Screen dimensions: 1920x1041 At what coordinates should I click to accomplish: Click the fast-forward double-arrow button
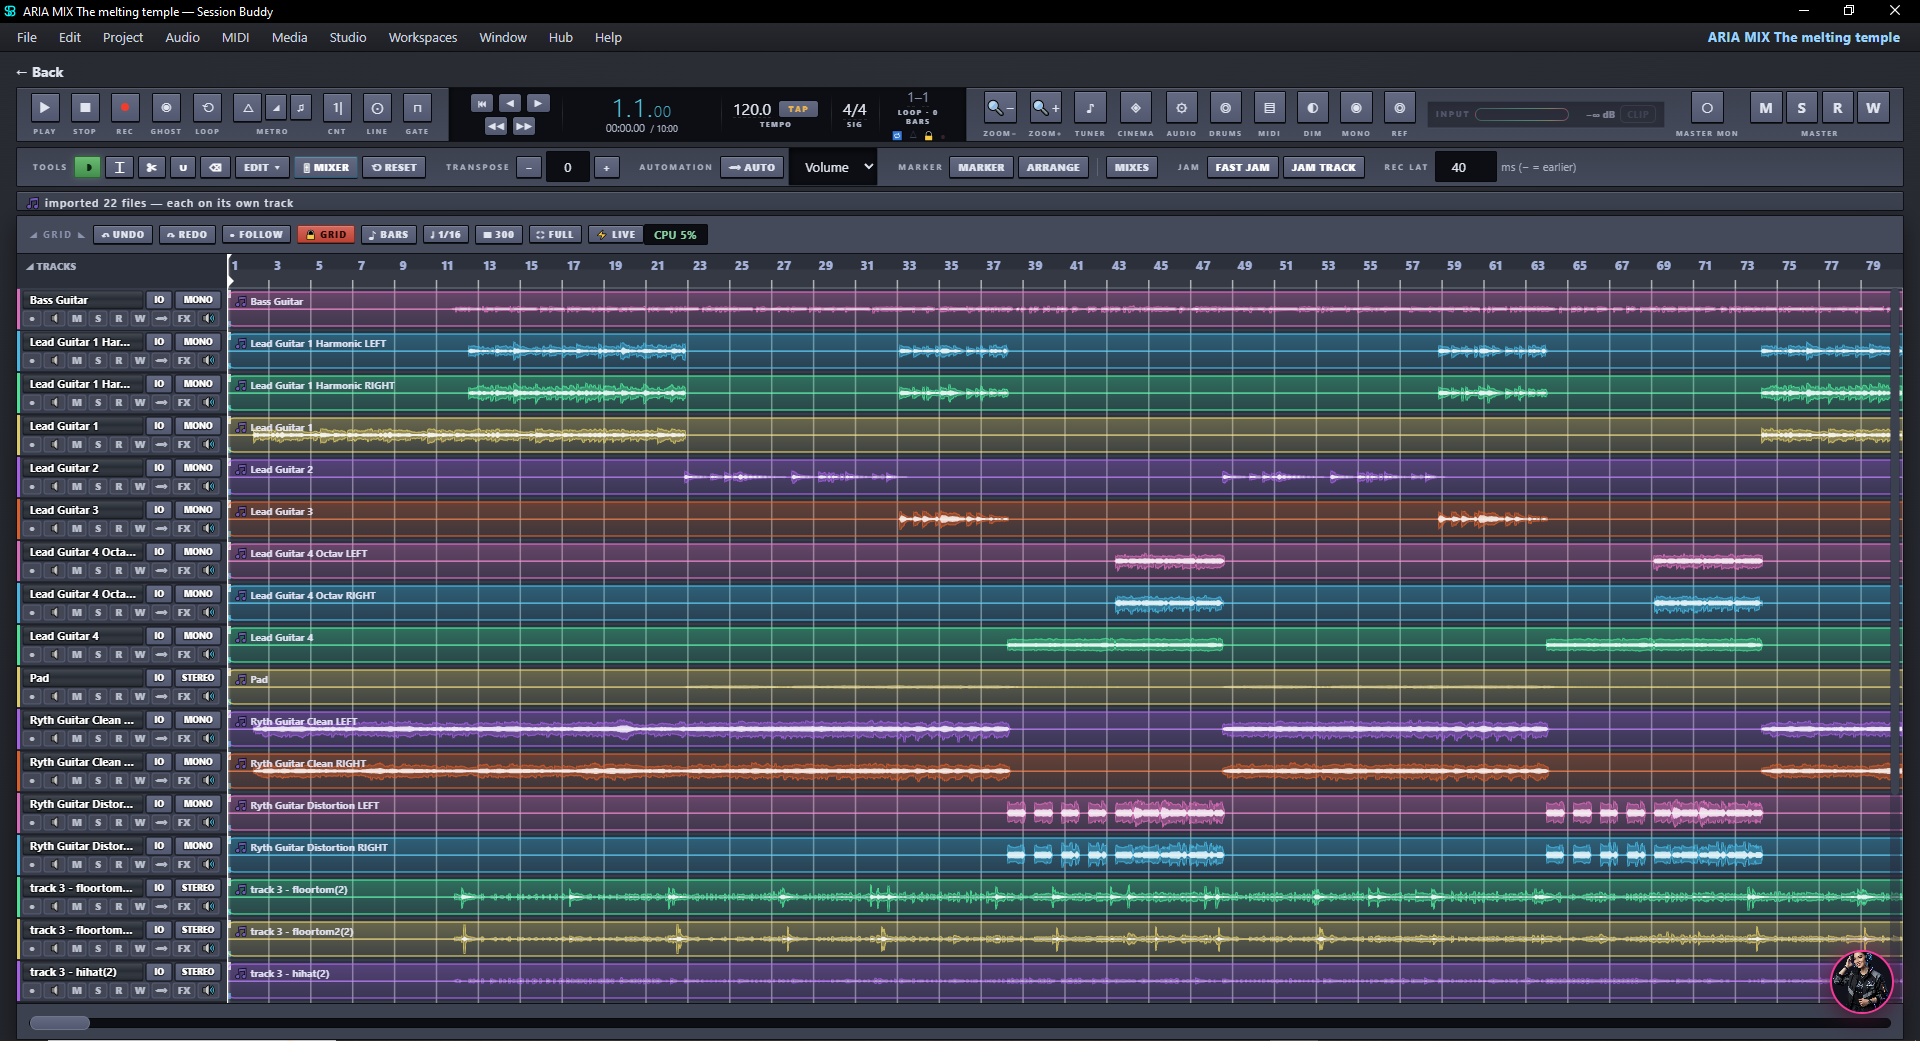[524, 126]
